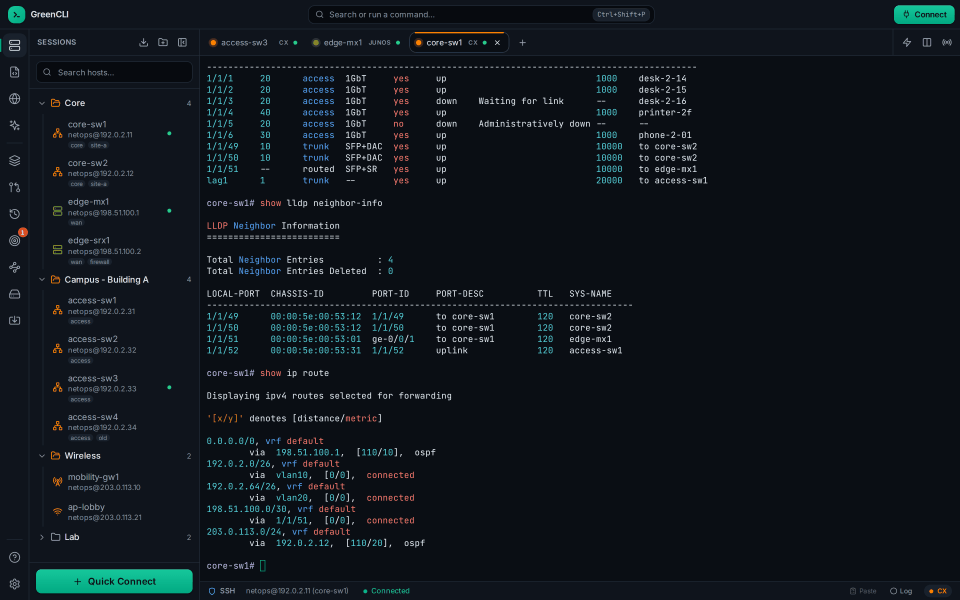This screenshot has height=600, width=960.
Task: Click the globe network sidebar icon
Action: pyautogui.click(x=15, y=99)
